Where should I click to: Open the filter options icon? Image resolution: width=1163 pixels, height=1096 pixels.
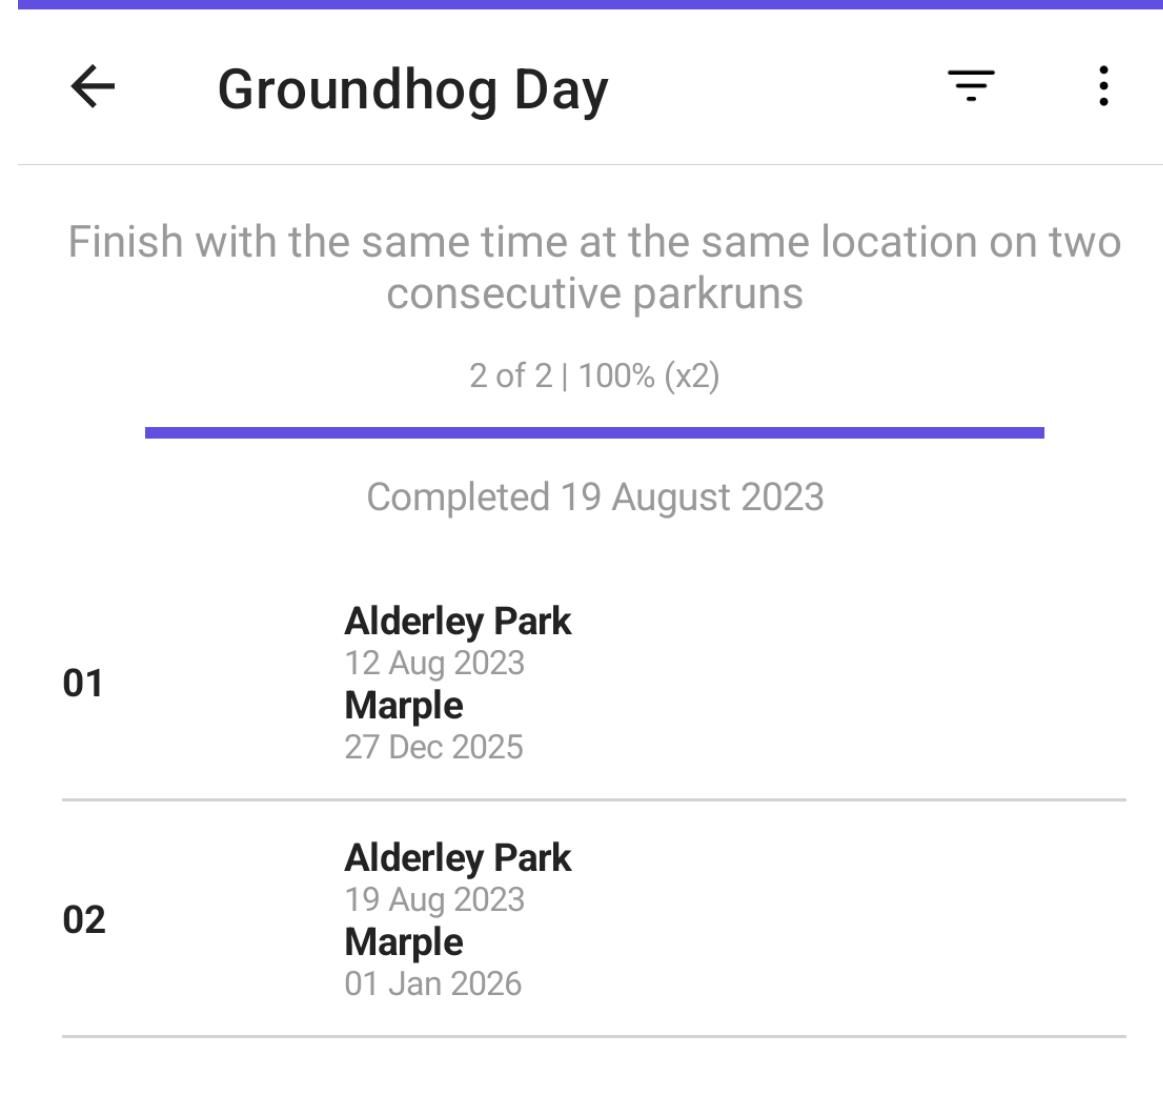coord(971,87)
